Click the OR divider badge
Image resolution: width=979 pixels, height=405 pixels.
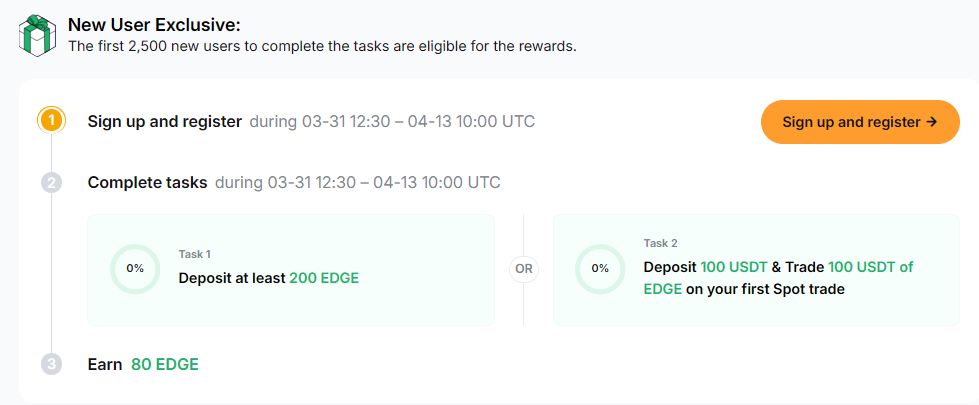(524, 269)
